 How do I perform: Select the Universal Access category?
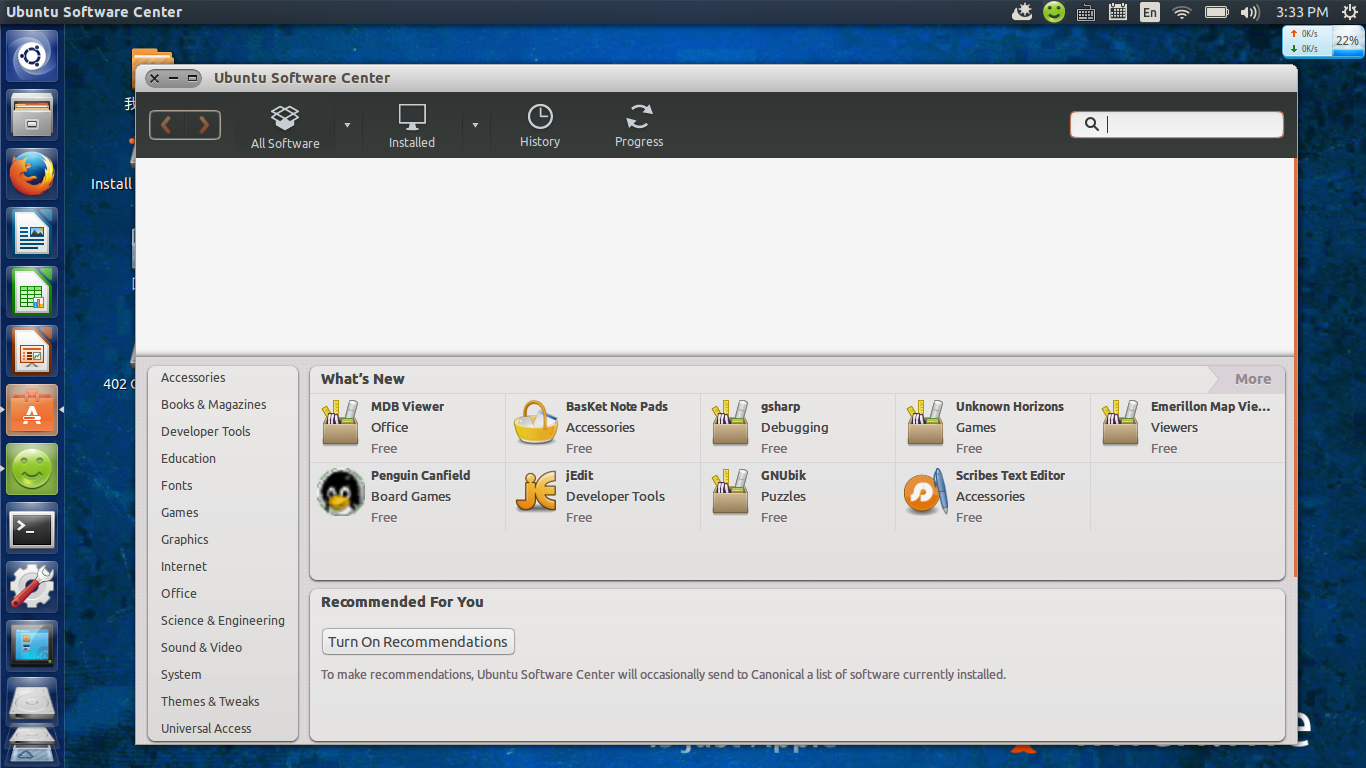click(x=206, y=729)
